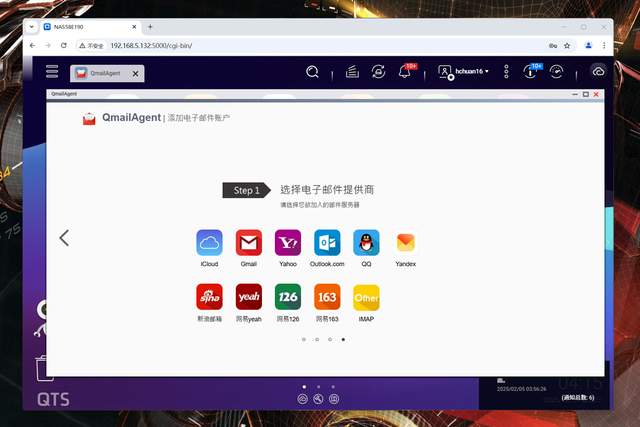Bookmark this page with the star
This screenshot has height=427, width=640.
pos(567,45)
